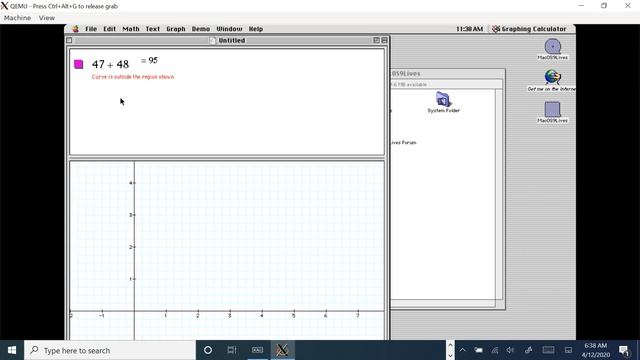Image resolution: width=640 pixels, height=360 pixels.
Task: Select System Folder in OS9Lives window
Action: tap(443, 102)
